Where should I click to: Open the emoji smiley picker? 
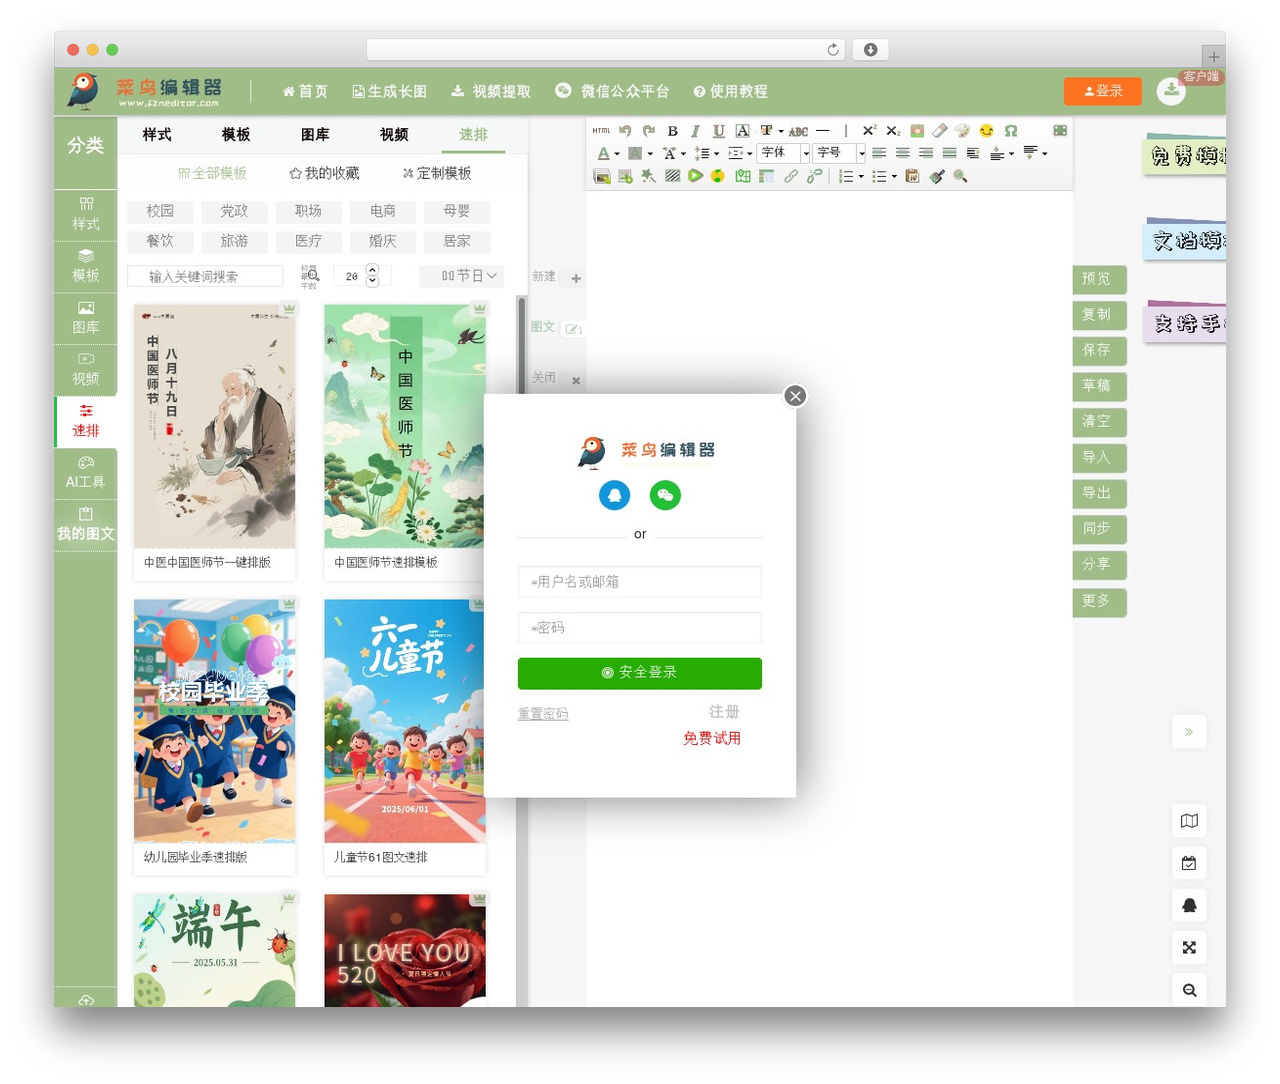tap(986, 131)
